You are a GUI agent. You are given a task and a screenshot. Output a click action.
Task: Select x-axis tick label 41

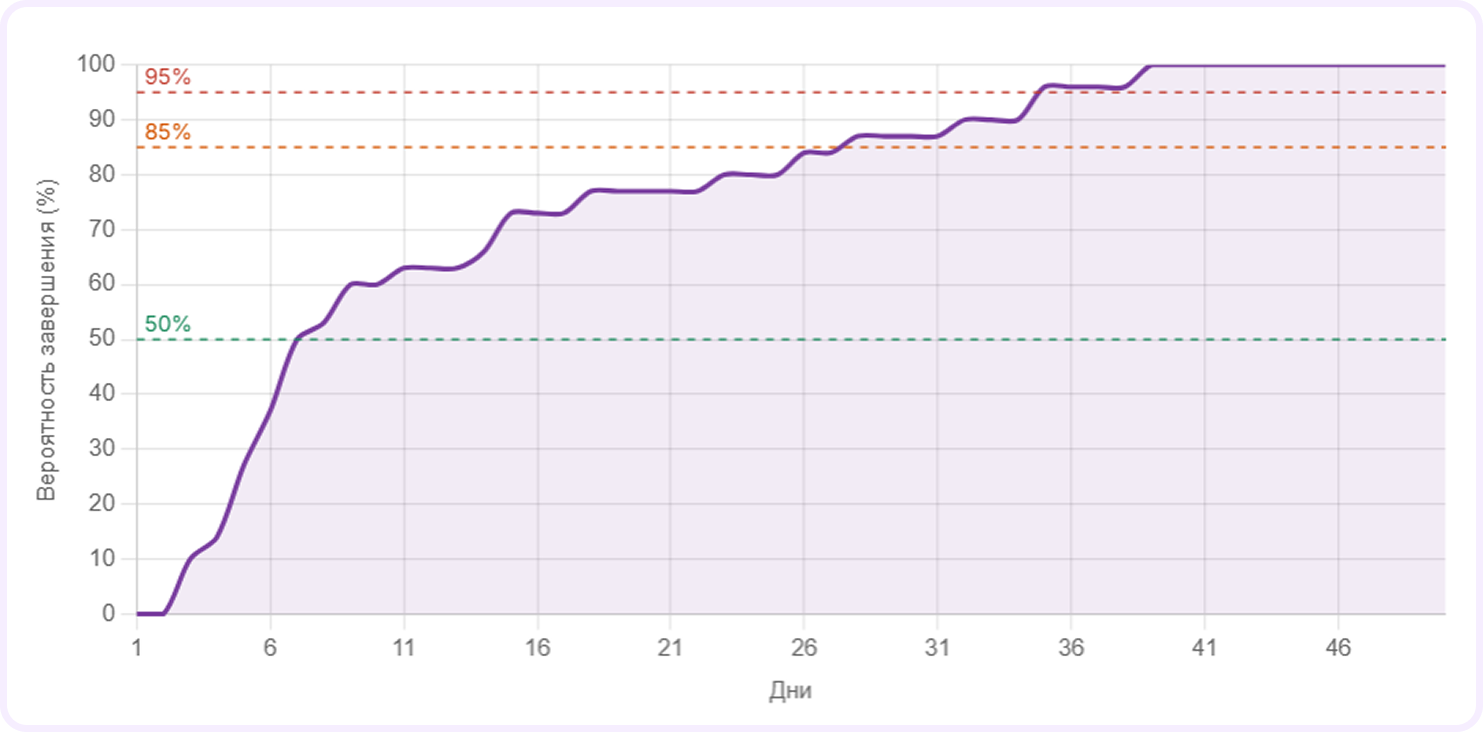1204,648
